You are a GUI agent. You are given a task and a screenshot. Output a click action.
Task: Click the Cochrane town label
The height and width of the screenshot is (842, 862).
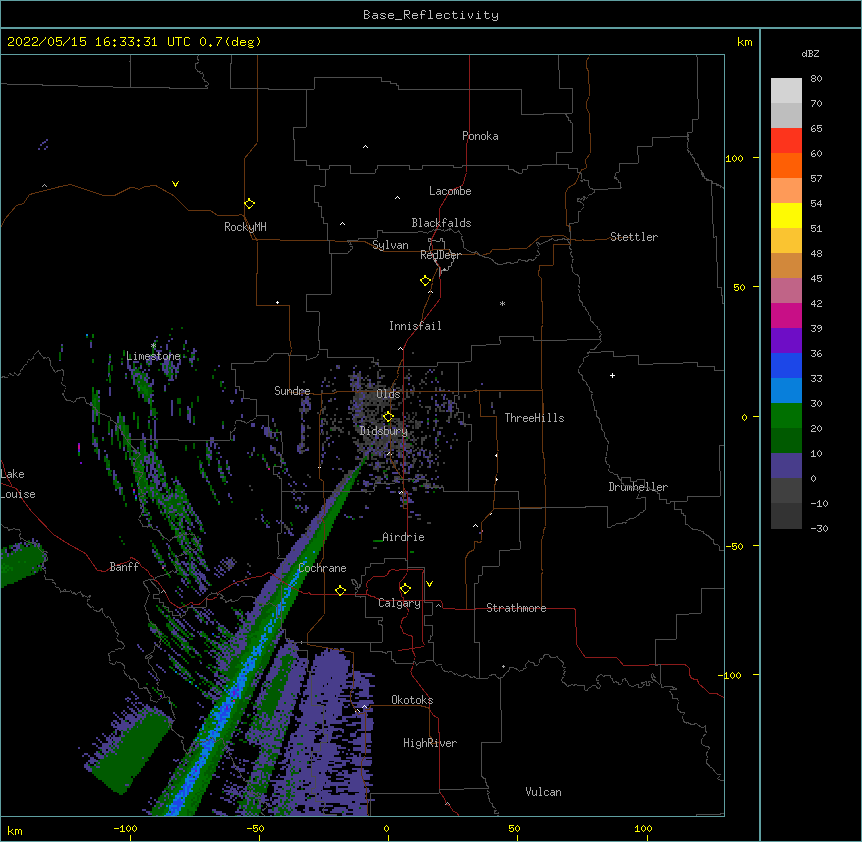click(x=322, y=568)
